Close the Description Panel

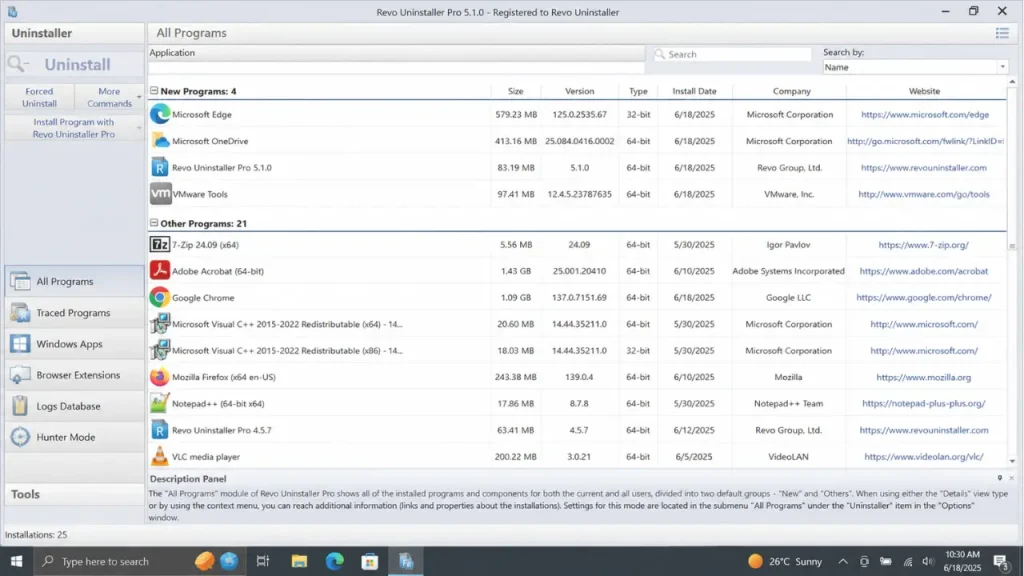click(1011, 479)
